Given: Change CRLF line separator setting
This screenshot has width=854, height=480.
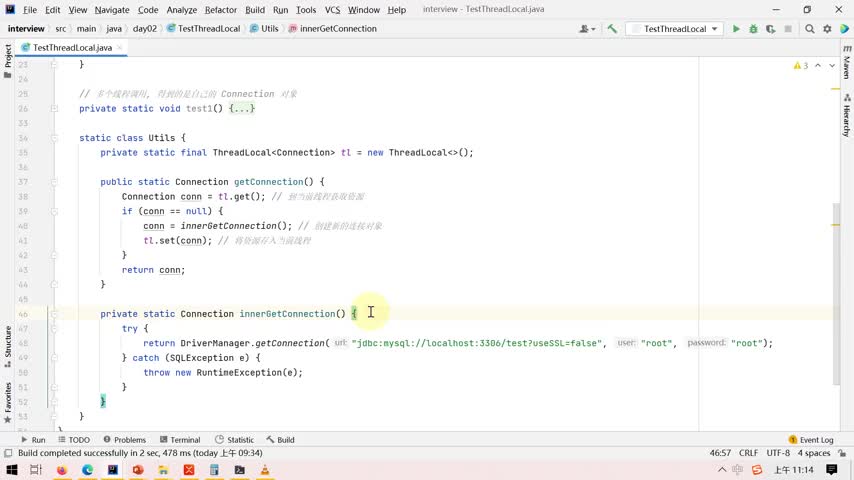Looking at the screenshot, I should tap(748, 453).
